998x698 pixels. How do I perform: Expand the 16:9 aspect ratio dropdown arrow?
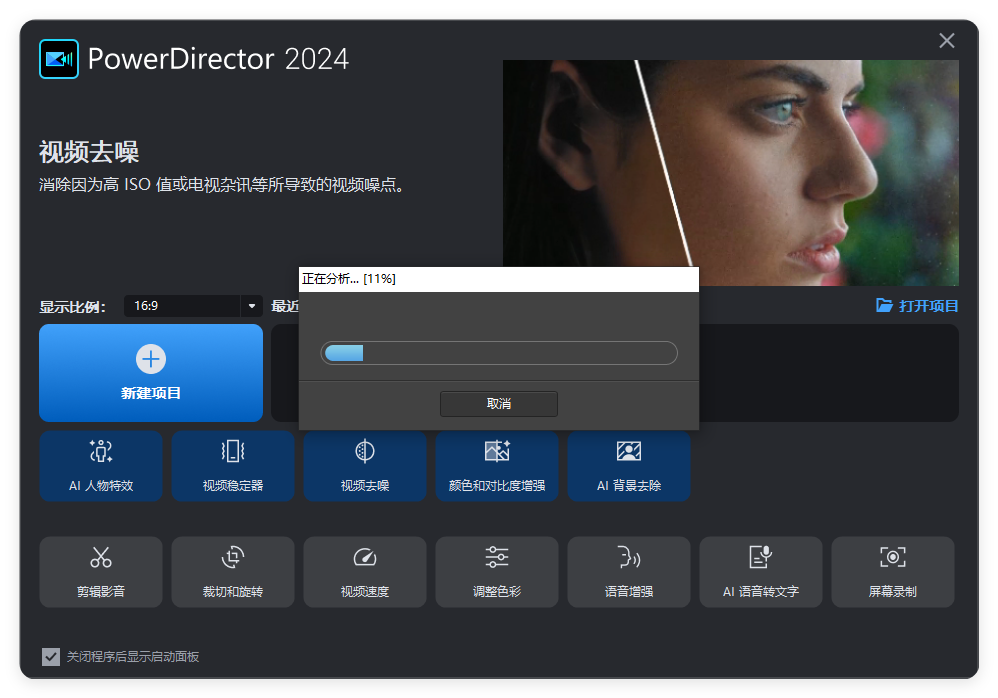coord(251,306)
